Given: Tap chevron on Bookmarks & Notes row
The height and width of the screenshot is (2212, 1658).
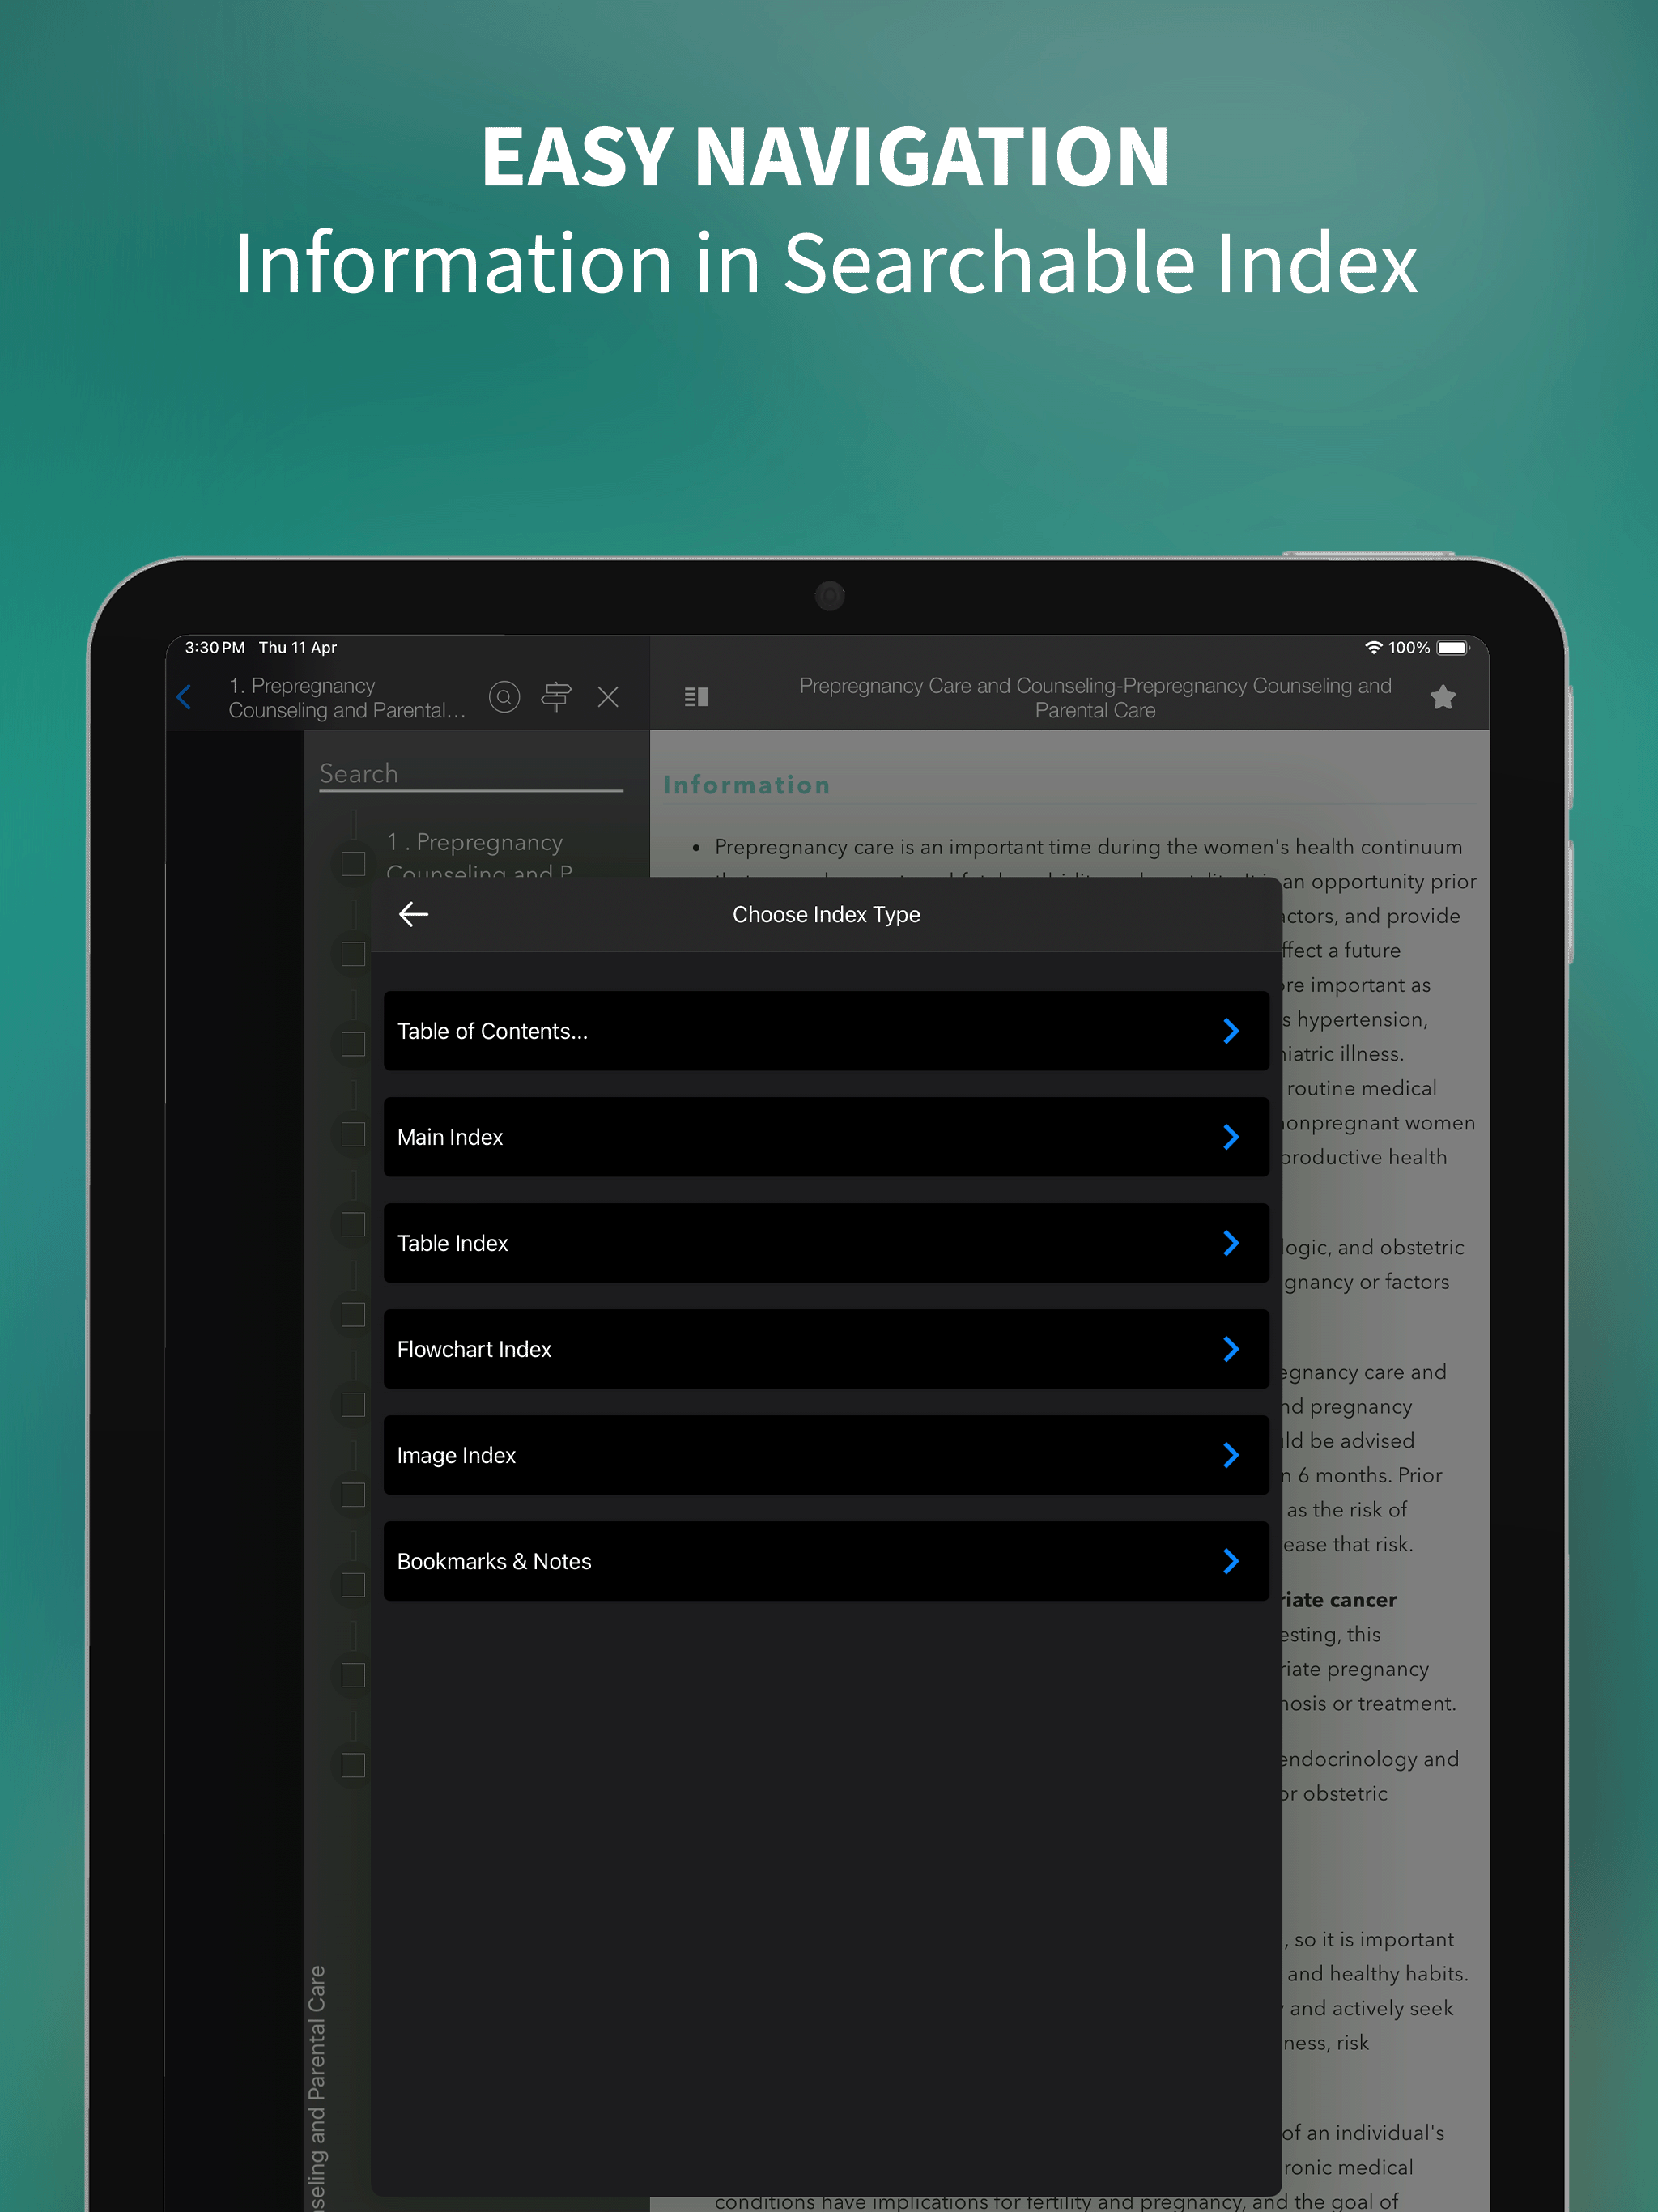Looking at the screenshot, I should (1231, 1561).
